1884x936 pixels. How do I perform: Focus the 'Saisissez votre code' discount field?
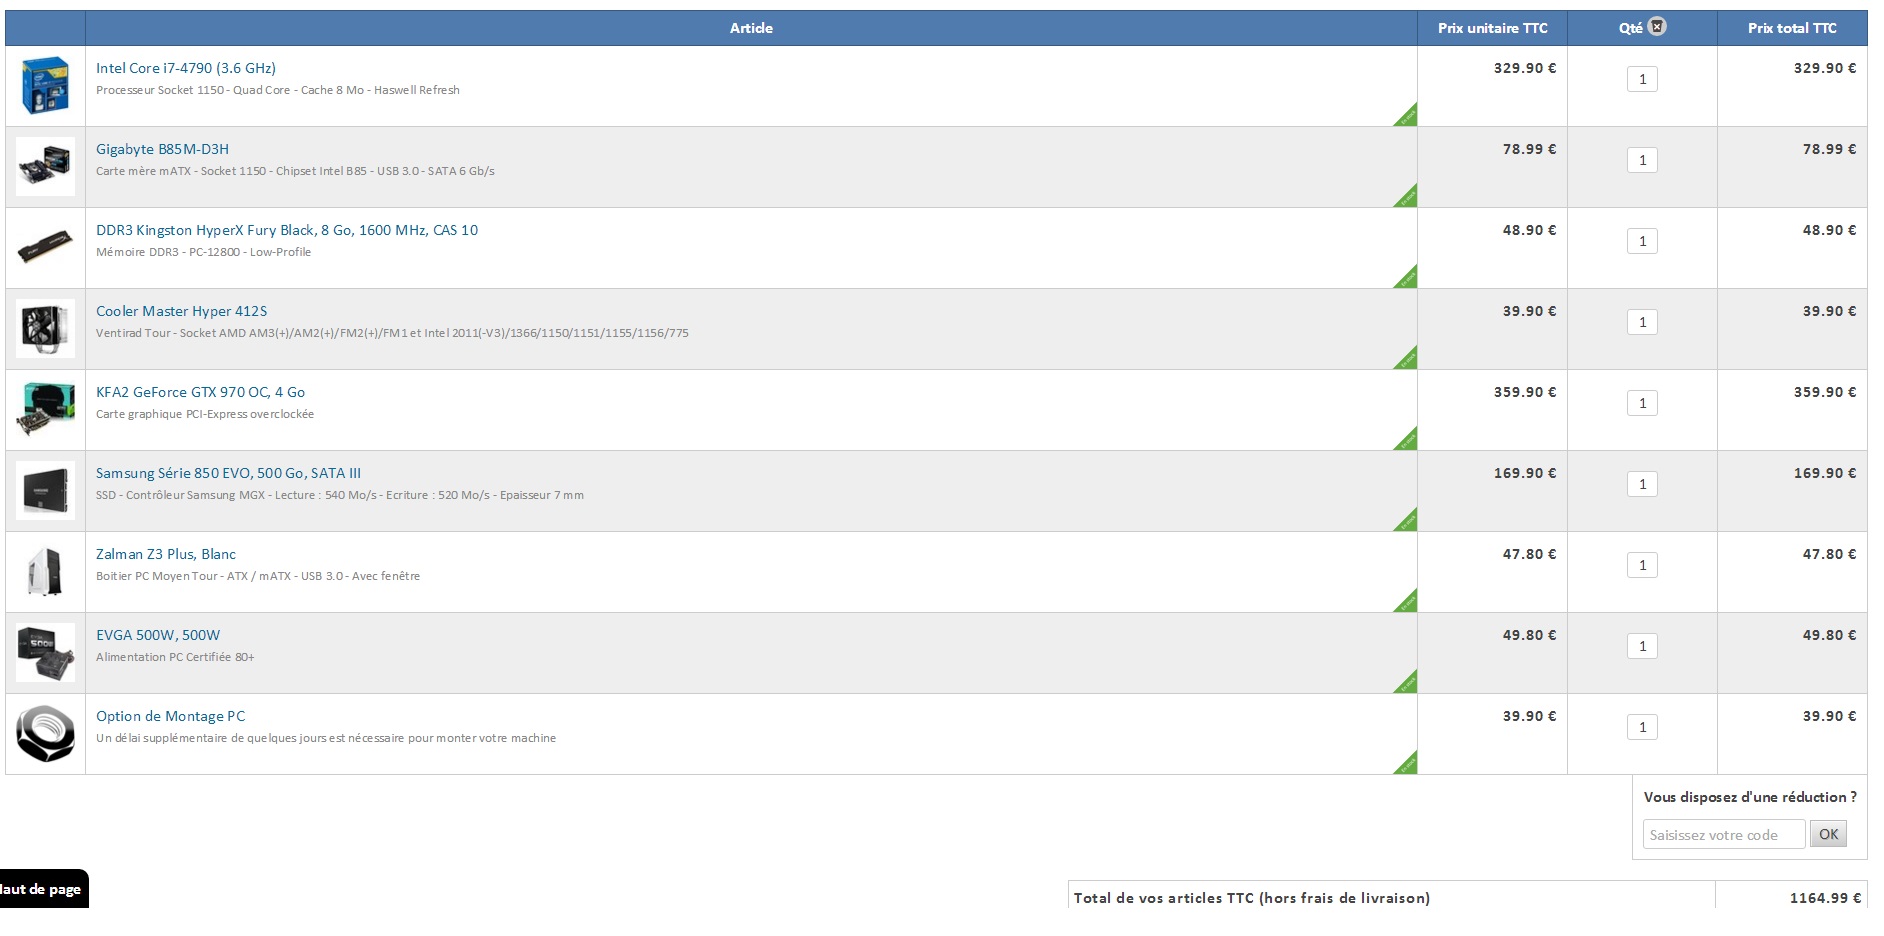pyautogui.click(x=1724, y=834)
